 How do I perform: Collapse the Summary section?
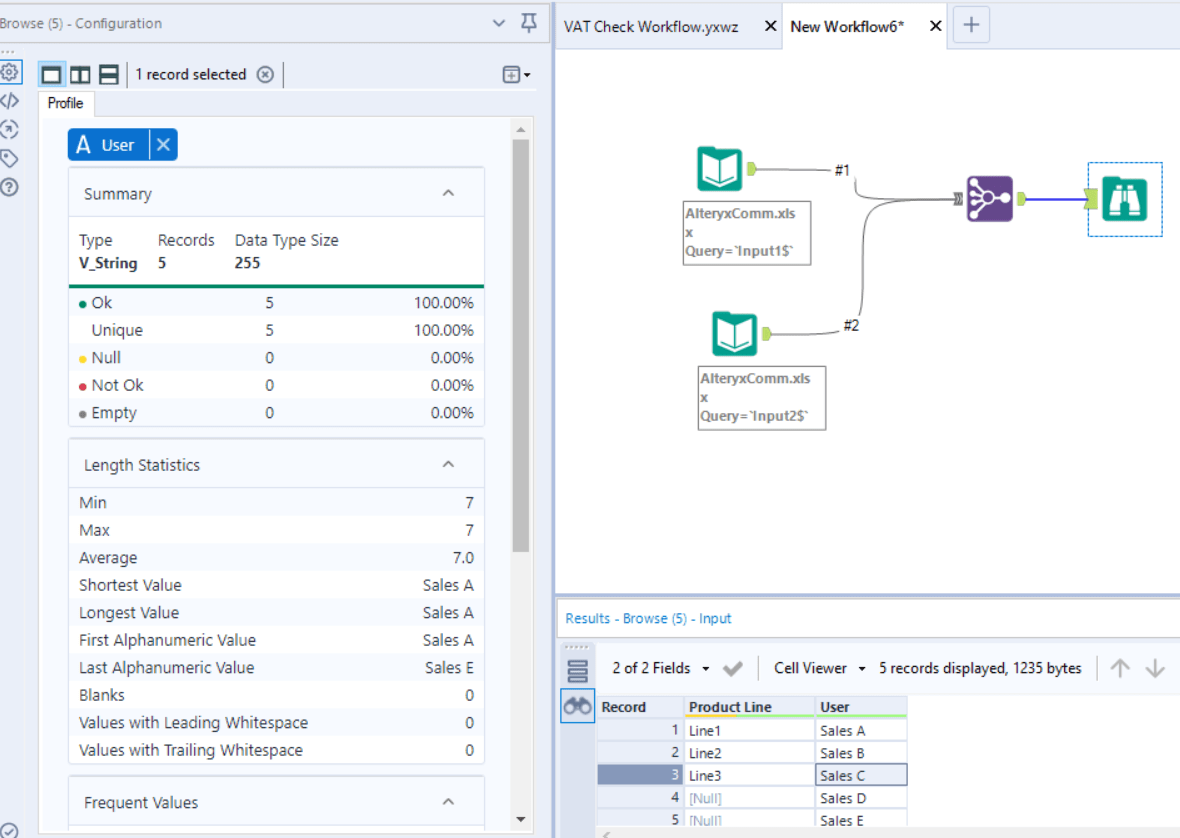pyautogui.click(x=449, y=193)
